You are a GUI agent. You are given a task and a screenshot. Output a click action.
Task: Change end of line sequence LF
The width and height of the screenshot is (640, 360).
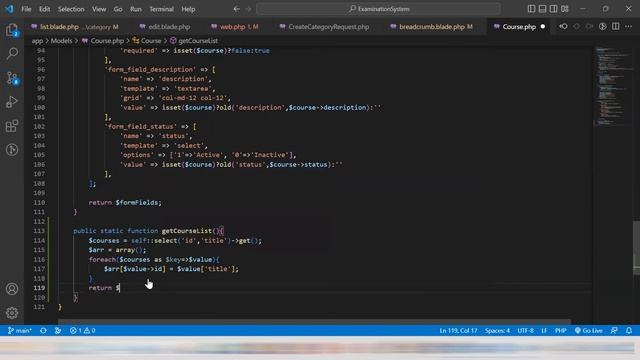pyautogui.click(x=544, y=331)
